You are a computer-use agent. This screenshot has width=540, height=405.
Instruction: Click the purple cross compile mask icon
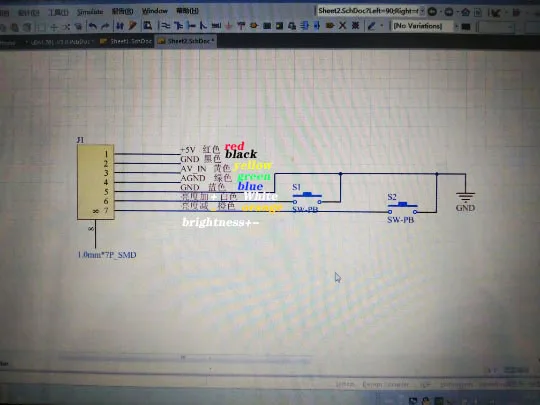355,26
